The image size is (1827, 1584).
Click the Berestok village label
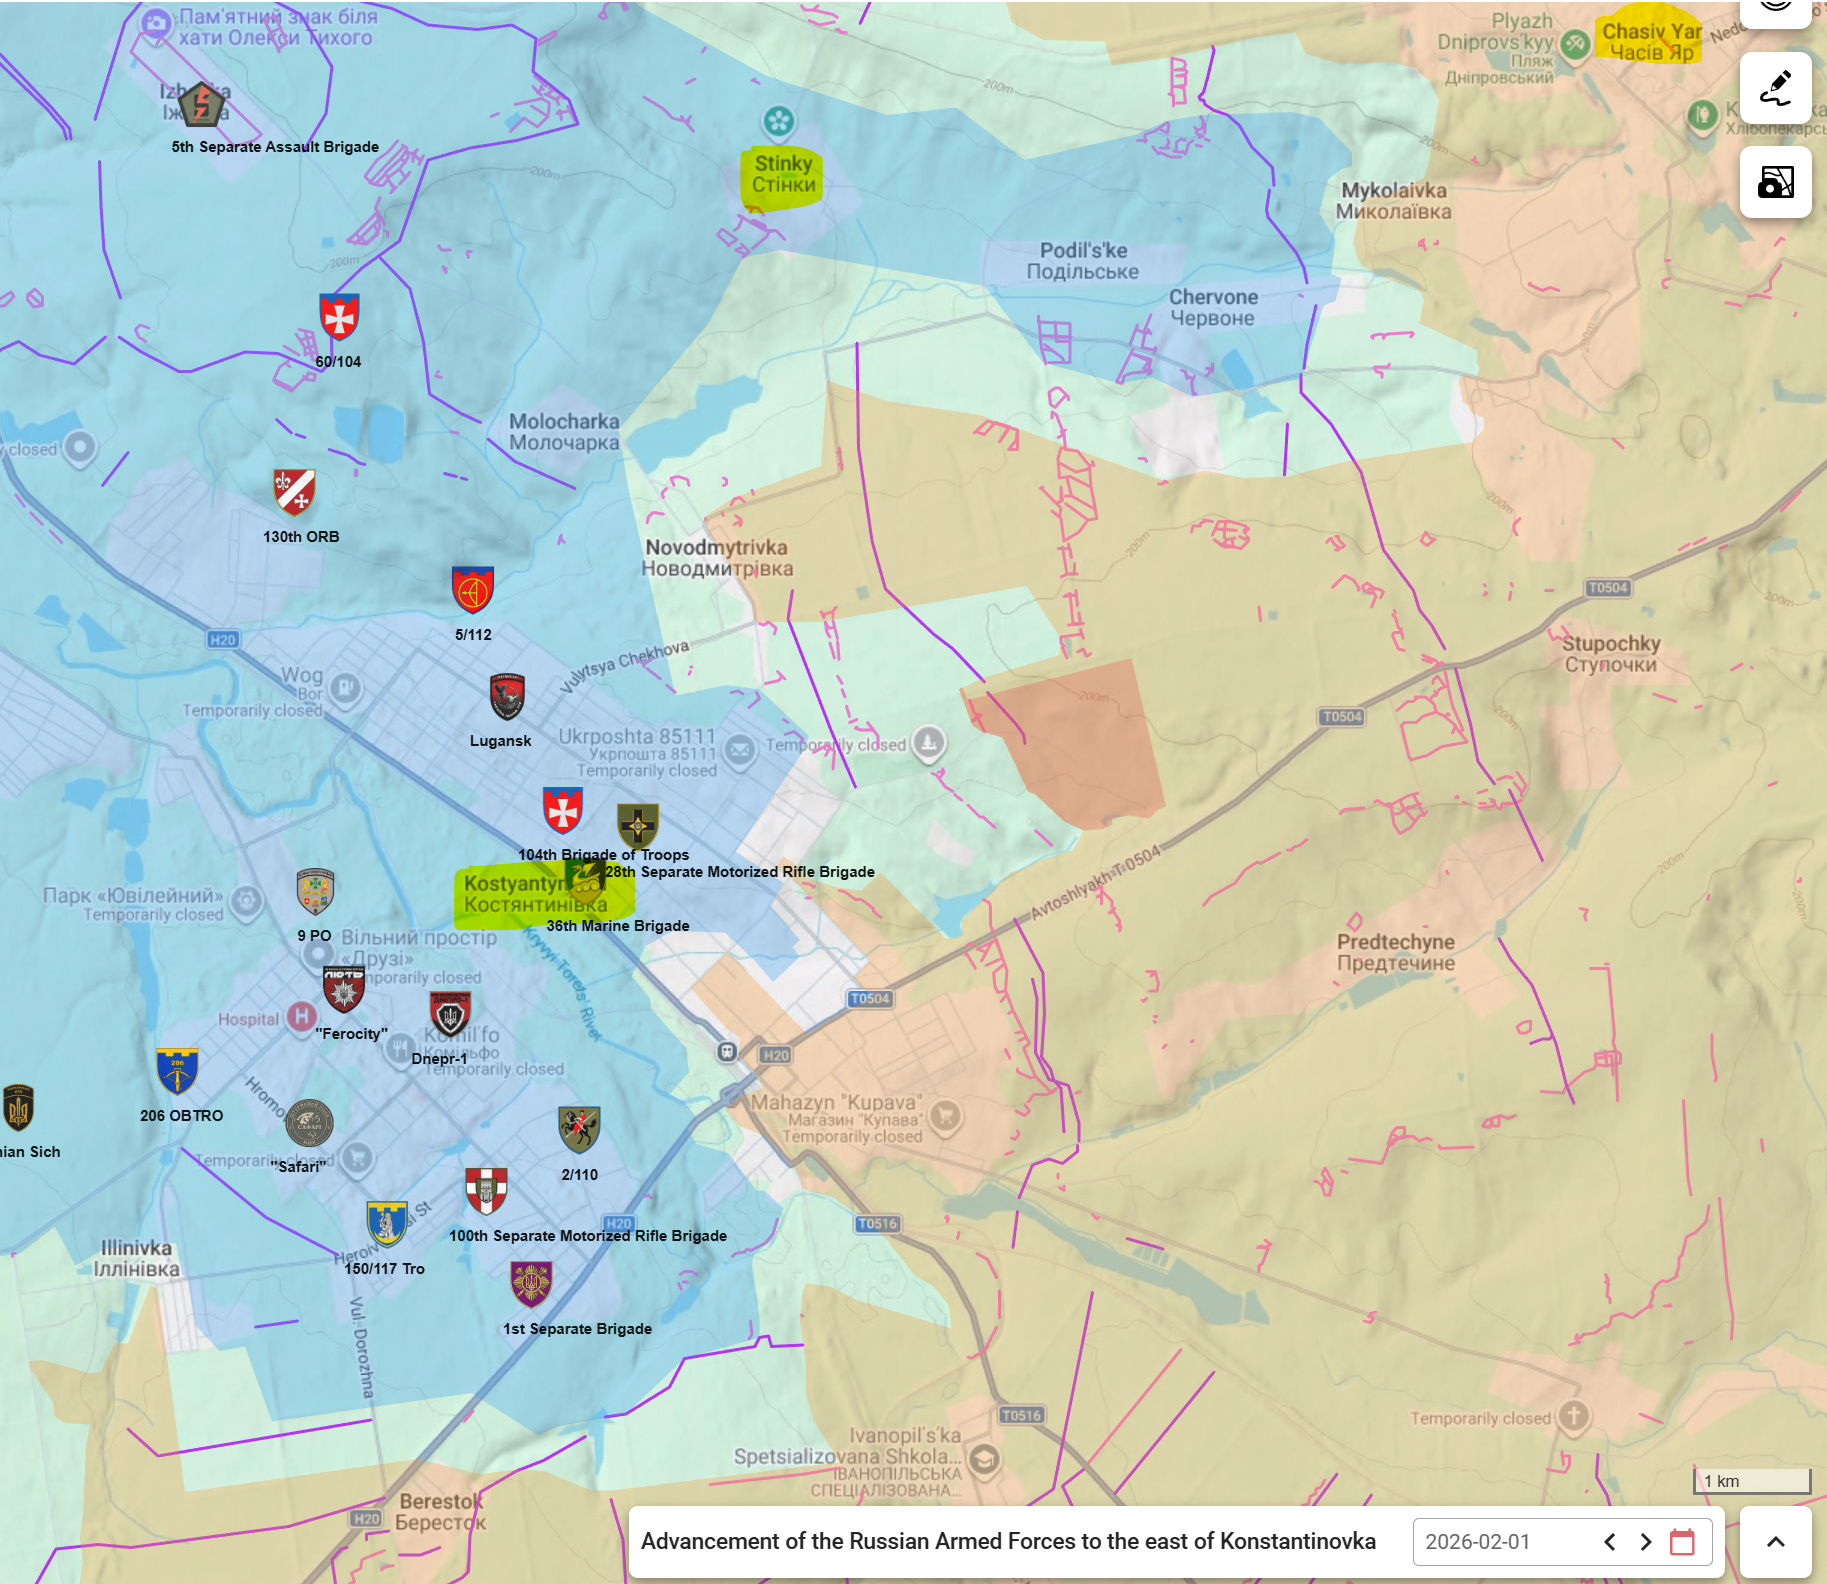pos(440,1512)
